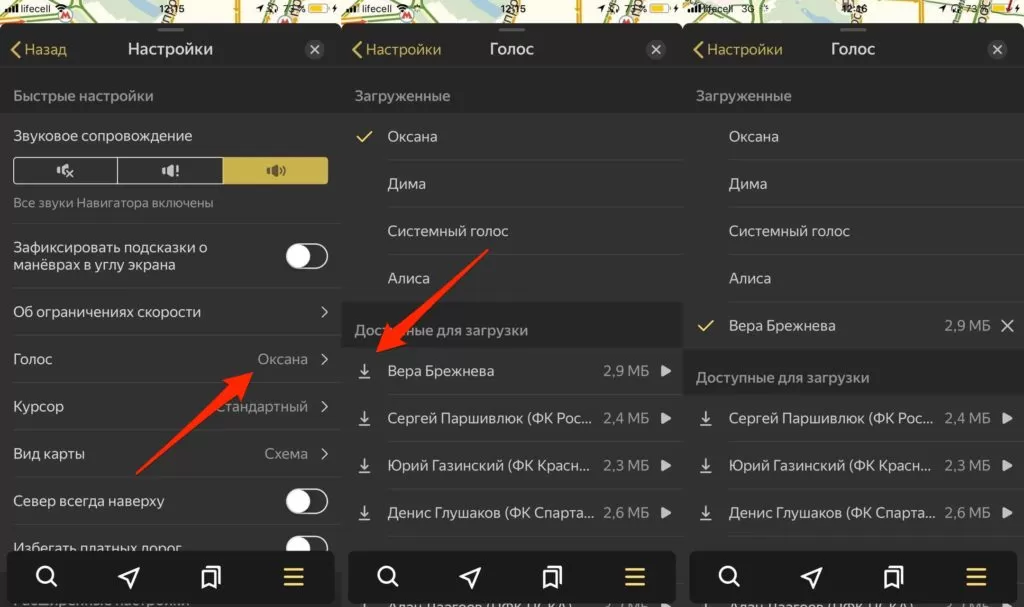This screenshot has height=607, width=1024.
Task: Open the Курсор setting row
Action: pyautogui.click(x=170, y=407)
